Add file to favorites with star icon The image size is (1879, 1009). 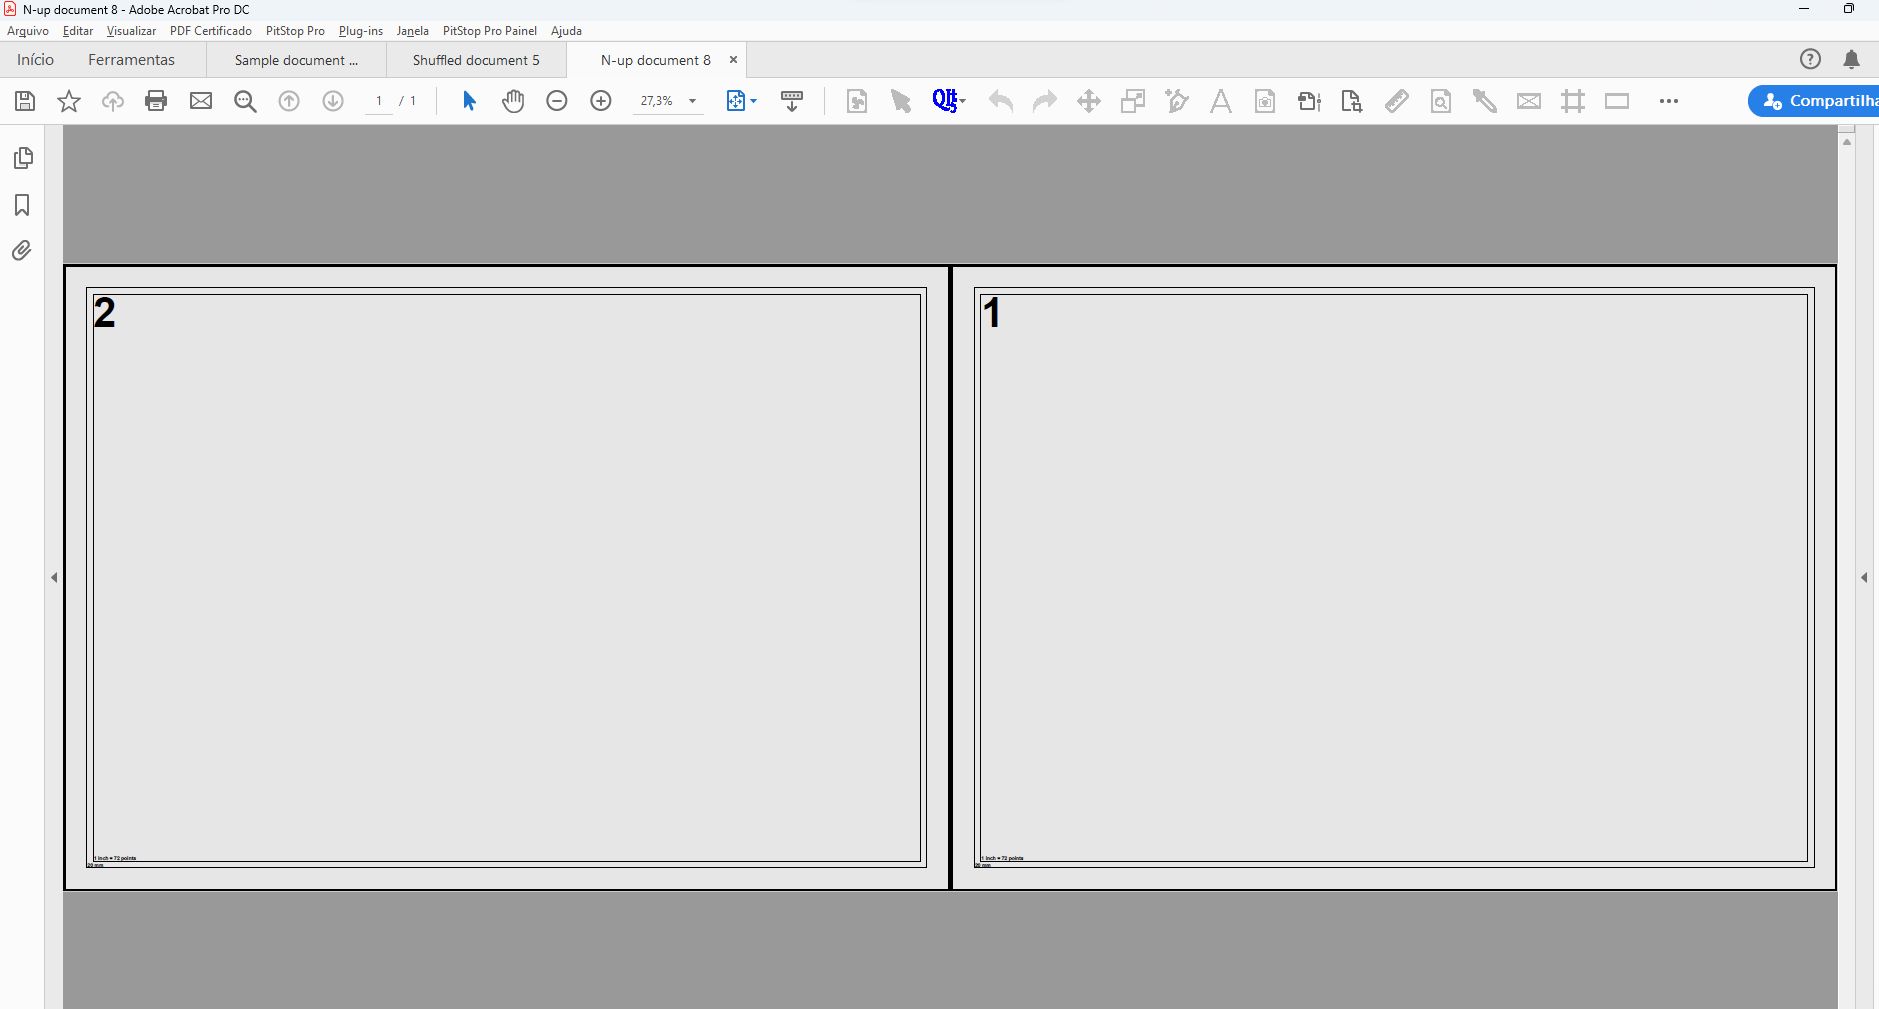coord(69,101)
